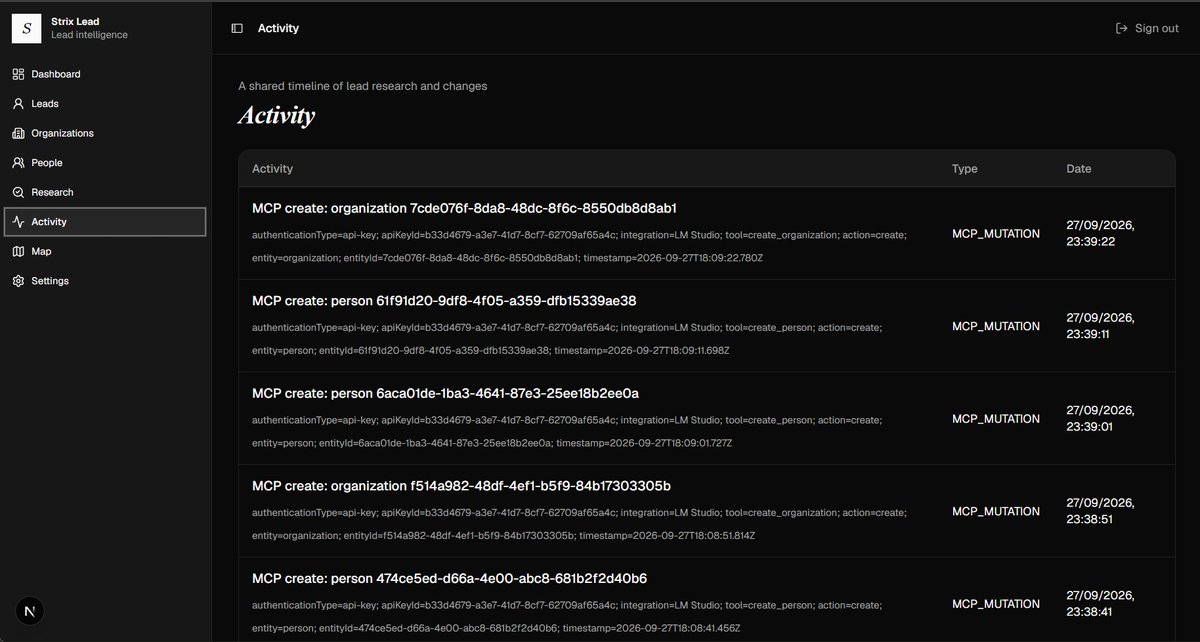Click the shared timeline subtitle text
Viewport: 1200px width, 642px height.
(x=363, y=86)
